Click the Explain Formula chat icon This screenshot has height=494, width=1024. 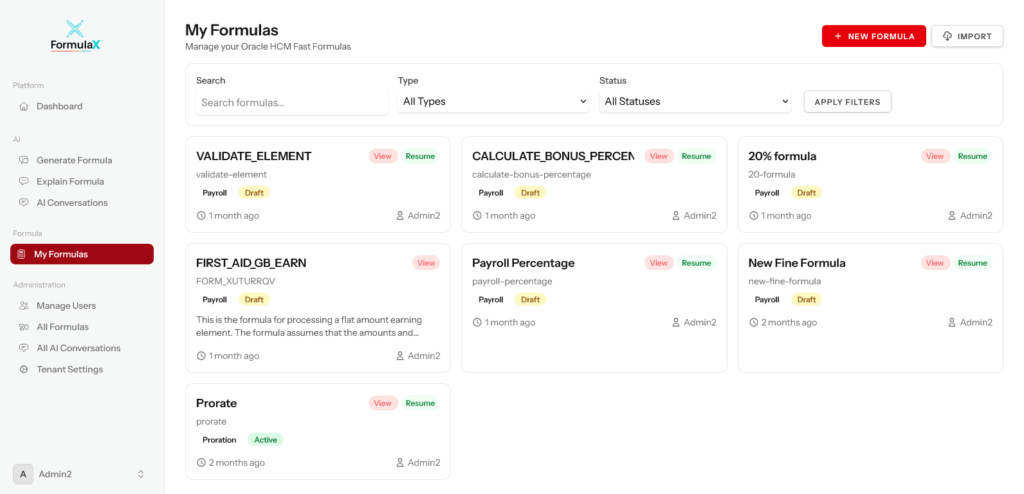coord(24,181)
